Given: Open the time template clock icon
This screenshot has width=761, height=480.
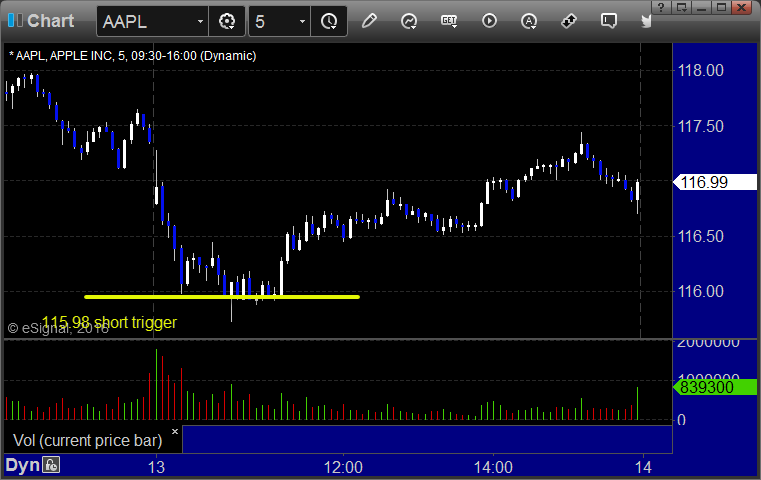Looking at the screenshot, I should 329,21.
